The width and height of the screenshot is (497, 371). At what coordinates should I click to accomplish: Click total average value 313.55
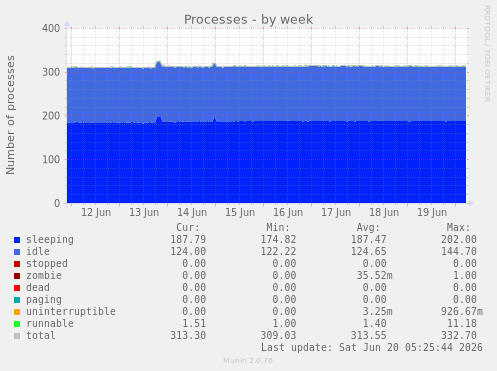tap(368, 335)
